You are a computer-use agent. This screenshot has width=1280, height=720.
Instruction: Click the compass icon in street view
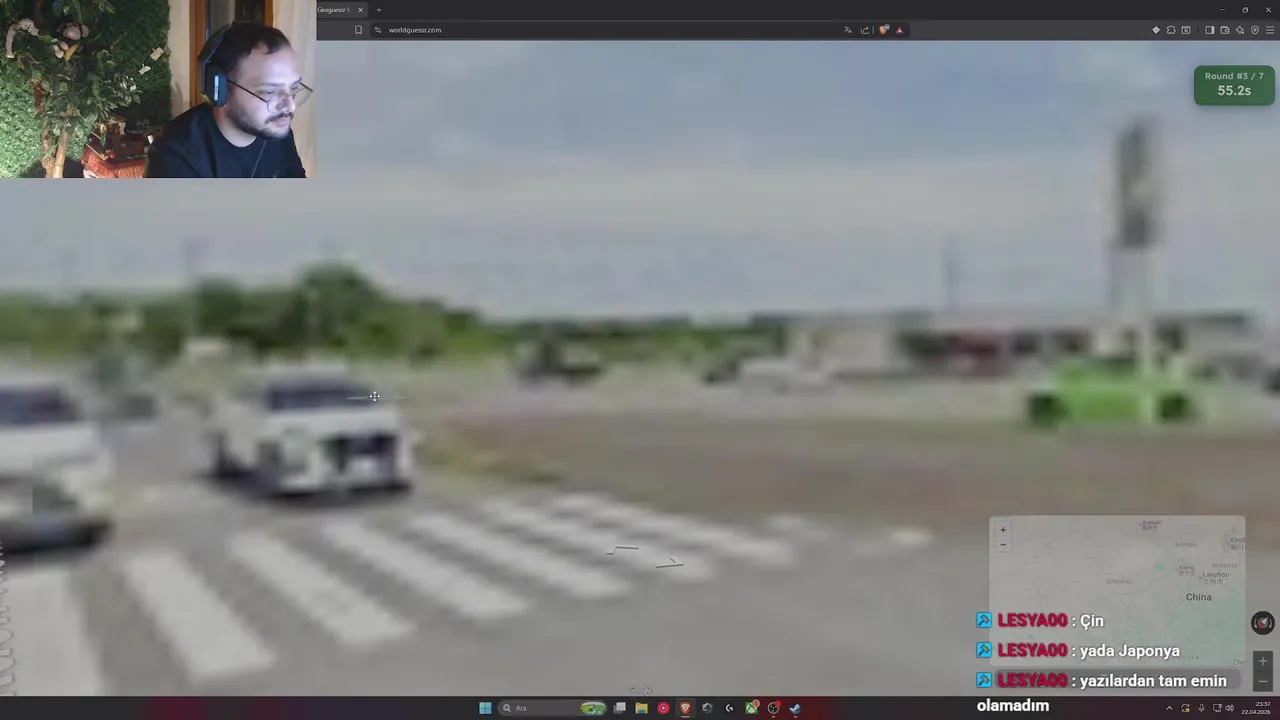[1263, 623]
